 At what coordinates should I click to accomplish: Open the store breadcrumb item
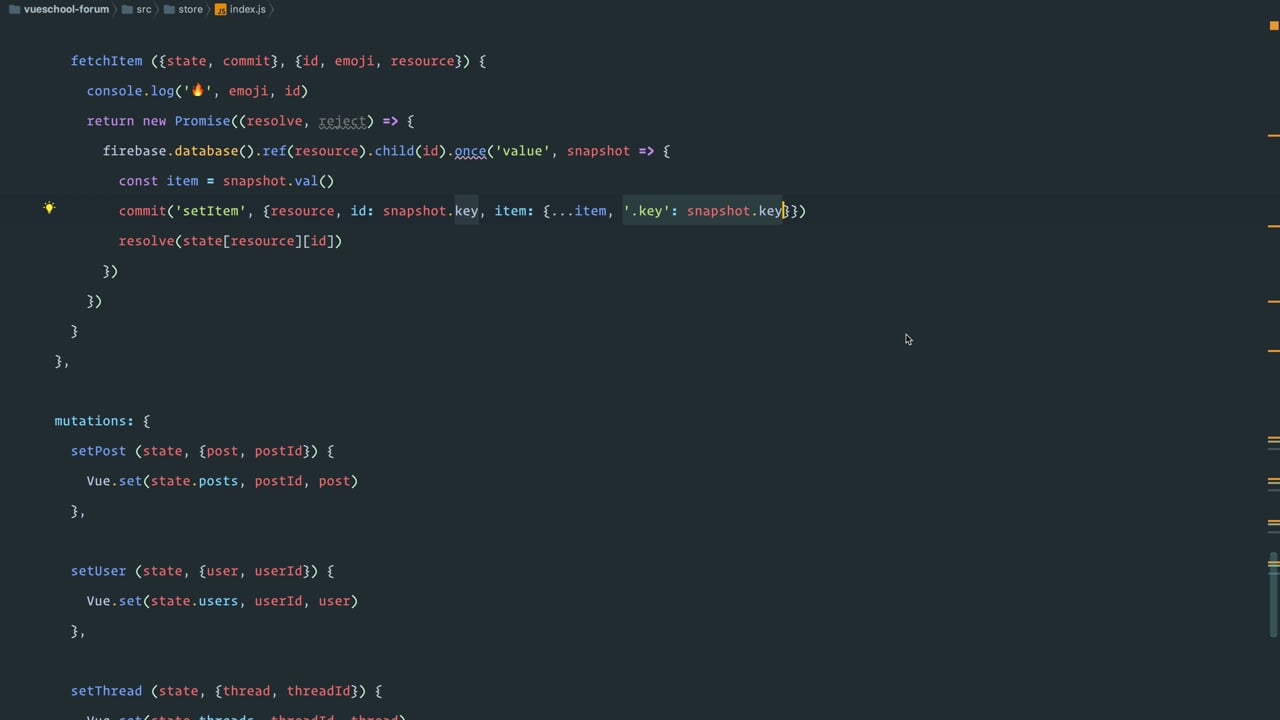click(190, 9)
